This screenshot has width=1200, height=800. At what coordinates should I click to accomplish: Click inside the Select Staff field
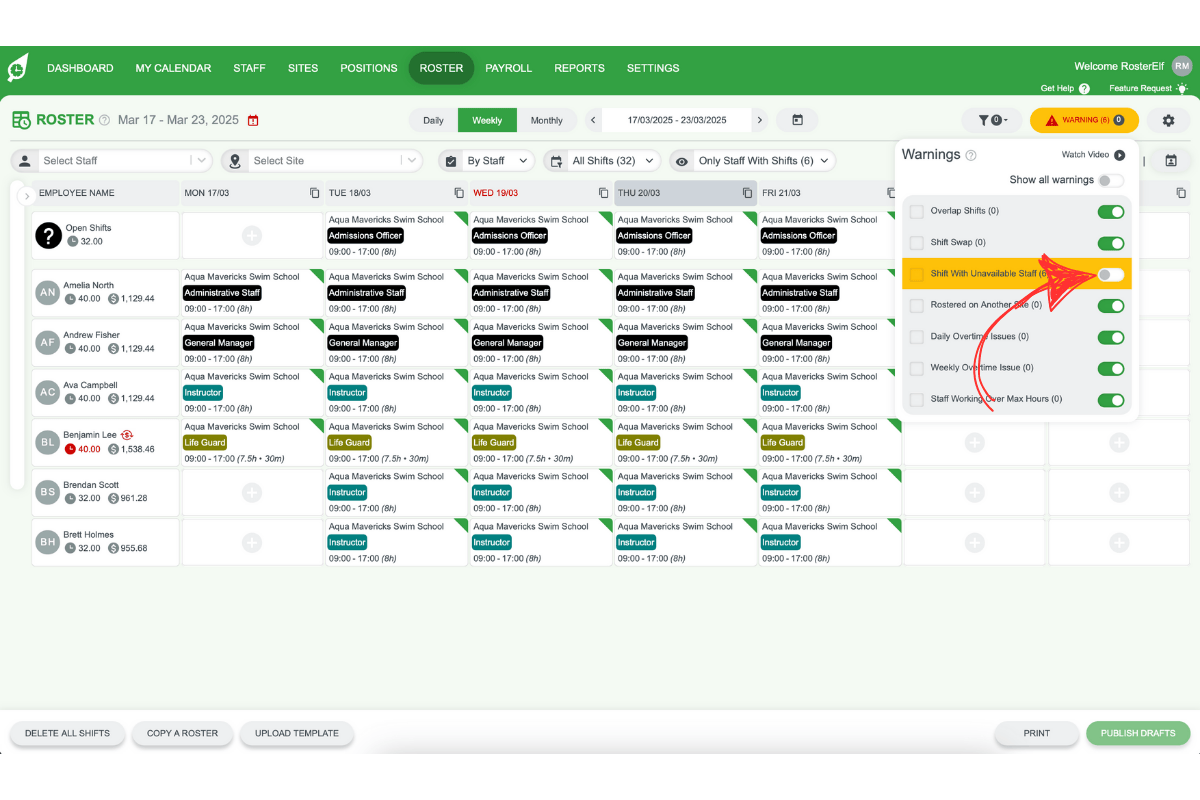[x=110, y=160]
